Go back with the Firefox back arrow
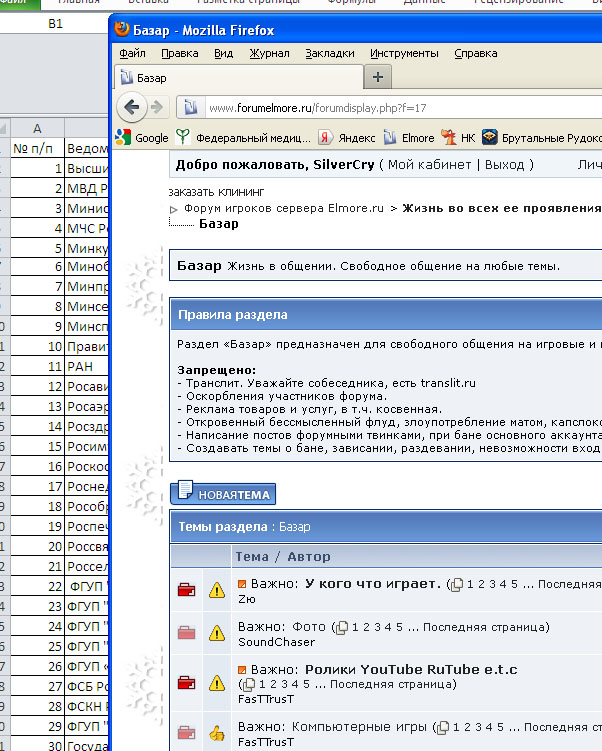 pos(132,107)
